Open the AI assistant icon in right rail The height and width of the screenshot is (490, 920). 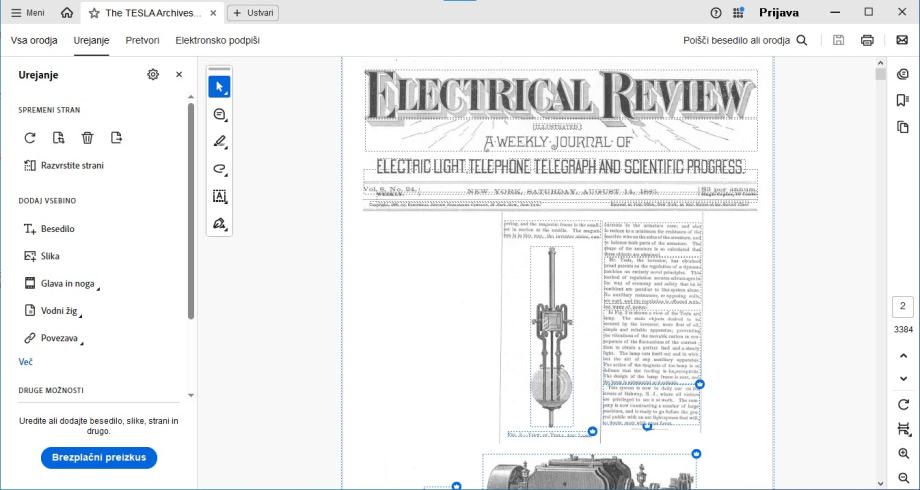[x=903, y=74]
